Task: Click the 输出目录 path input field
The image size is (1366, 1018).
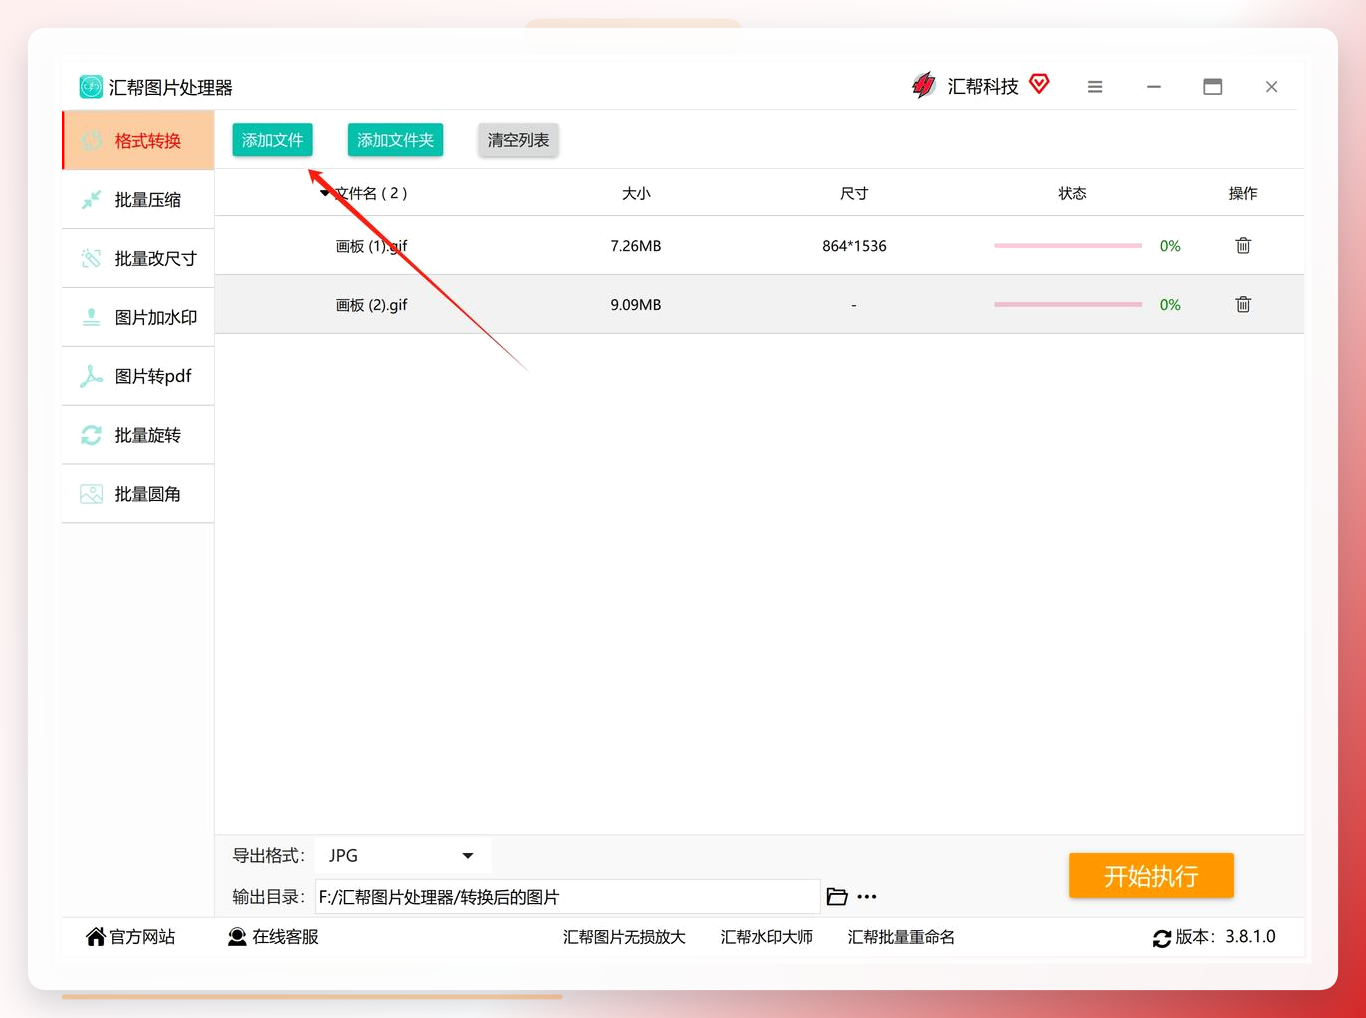Action: 567,897
